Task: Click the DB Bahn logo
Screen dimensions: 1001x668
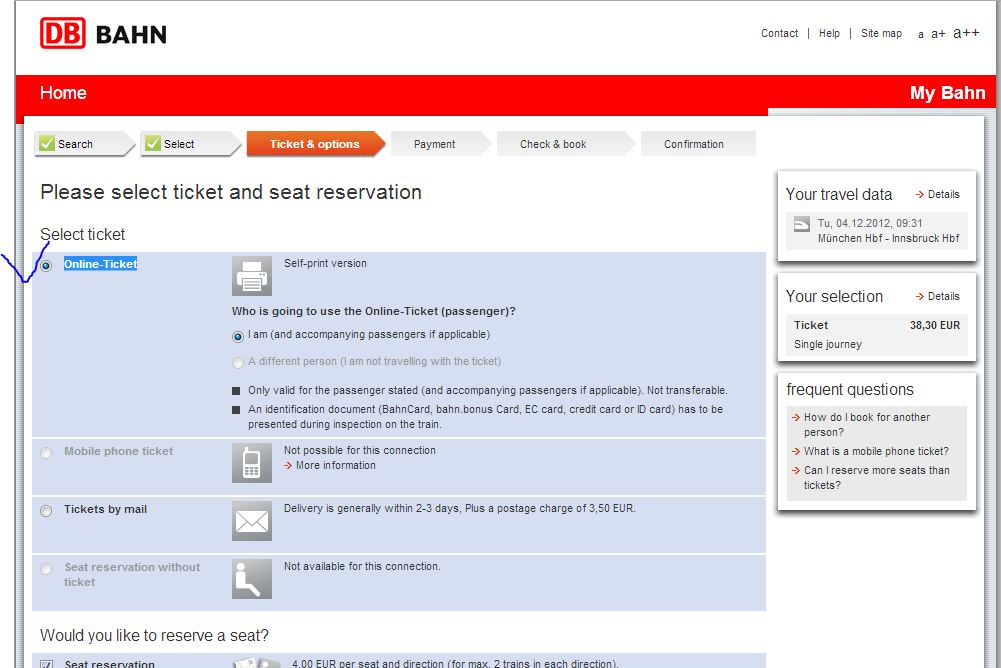Action: point(103,33)
